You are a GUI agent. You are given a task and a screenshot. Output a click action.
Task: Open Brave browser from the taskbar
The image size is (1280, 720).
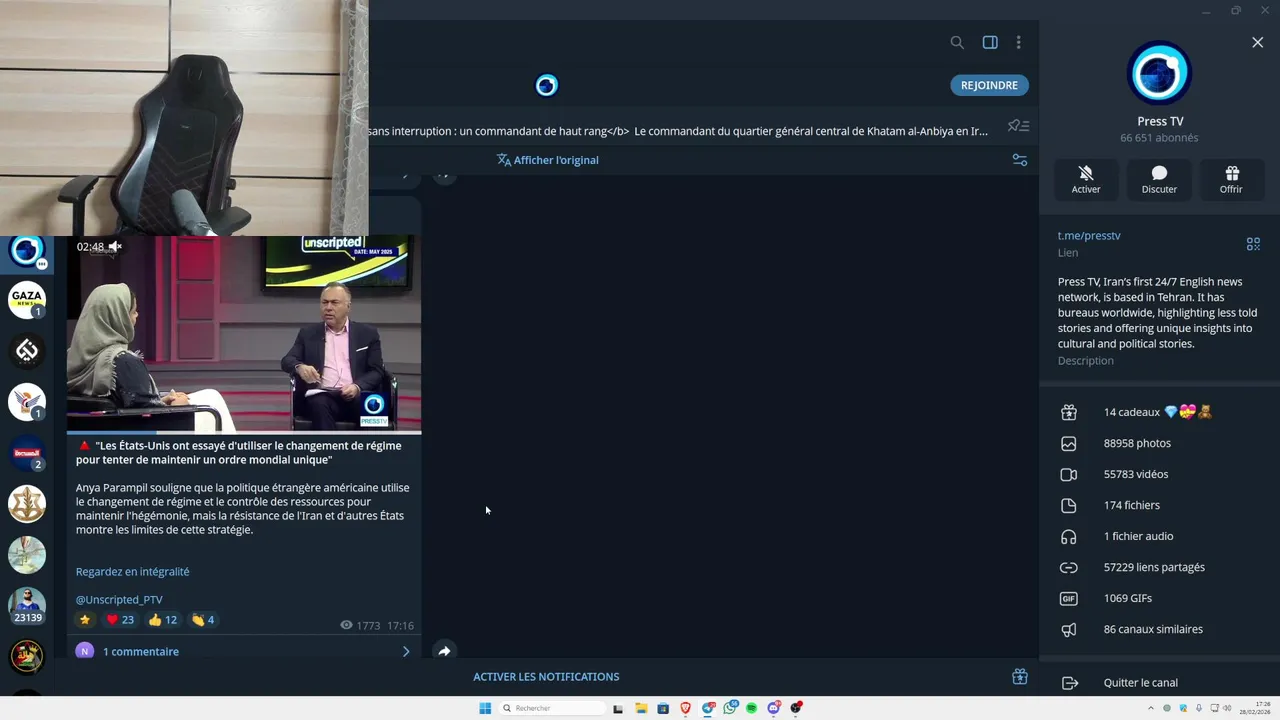pyautogui.click(x=685, y=708)
